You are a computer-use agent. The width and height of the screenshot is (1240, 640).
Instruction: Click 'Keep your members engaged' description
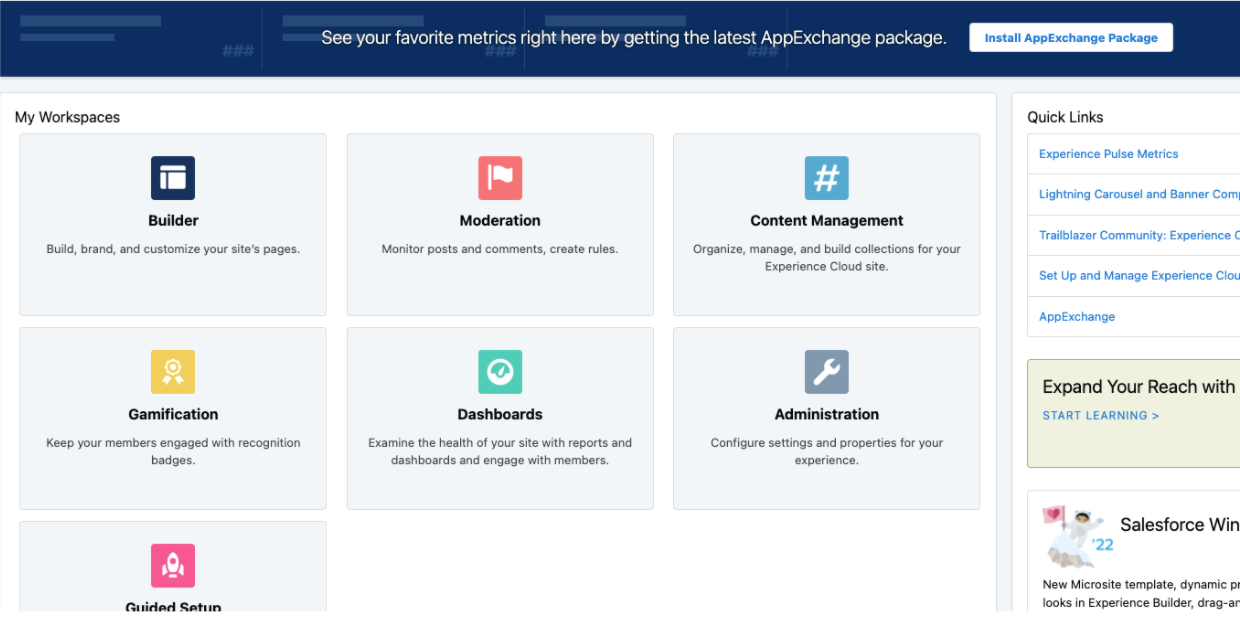click(173, 451)
